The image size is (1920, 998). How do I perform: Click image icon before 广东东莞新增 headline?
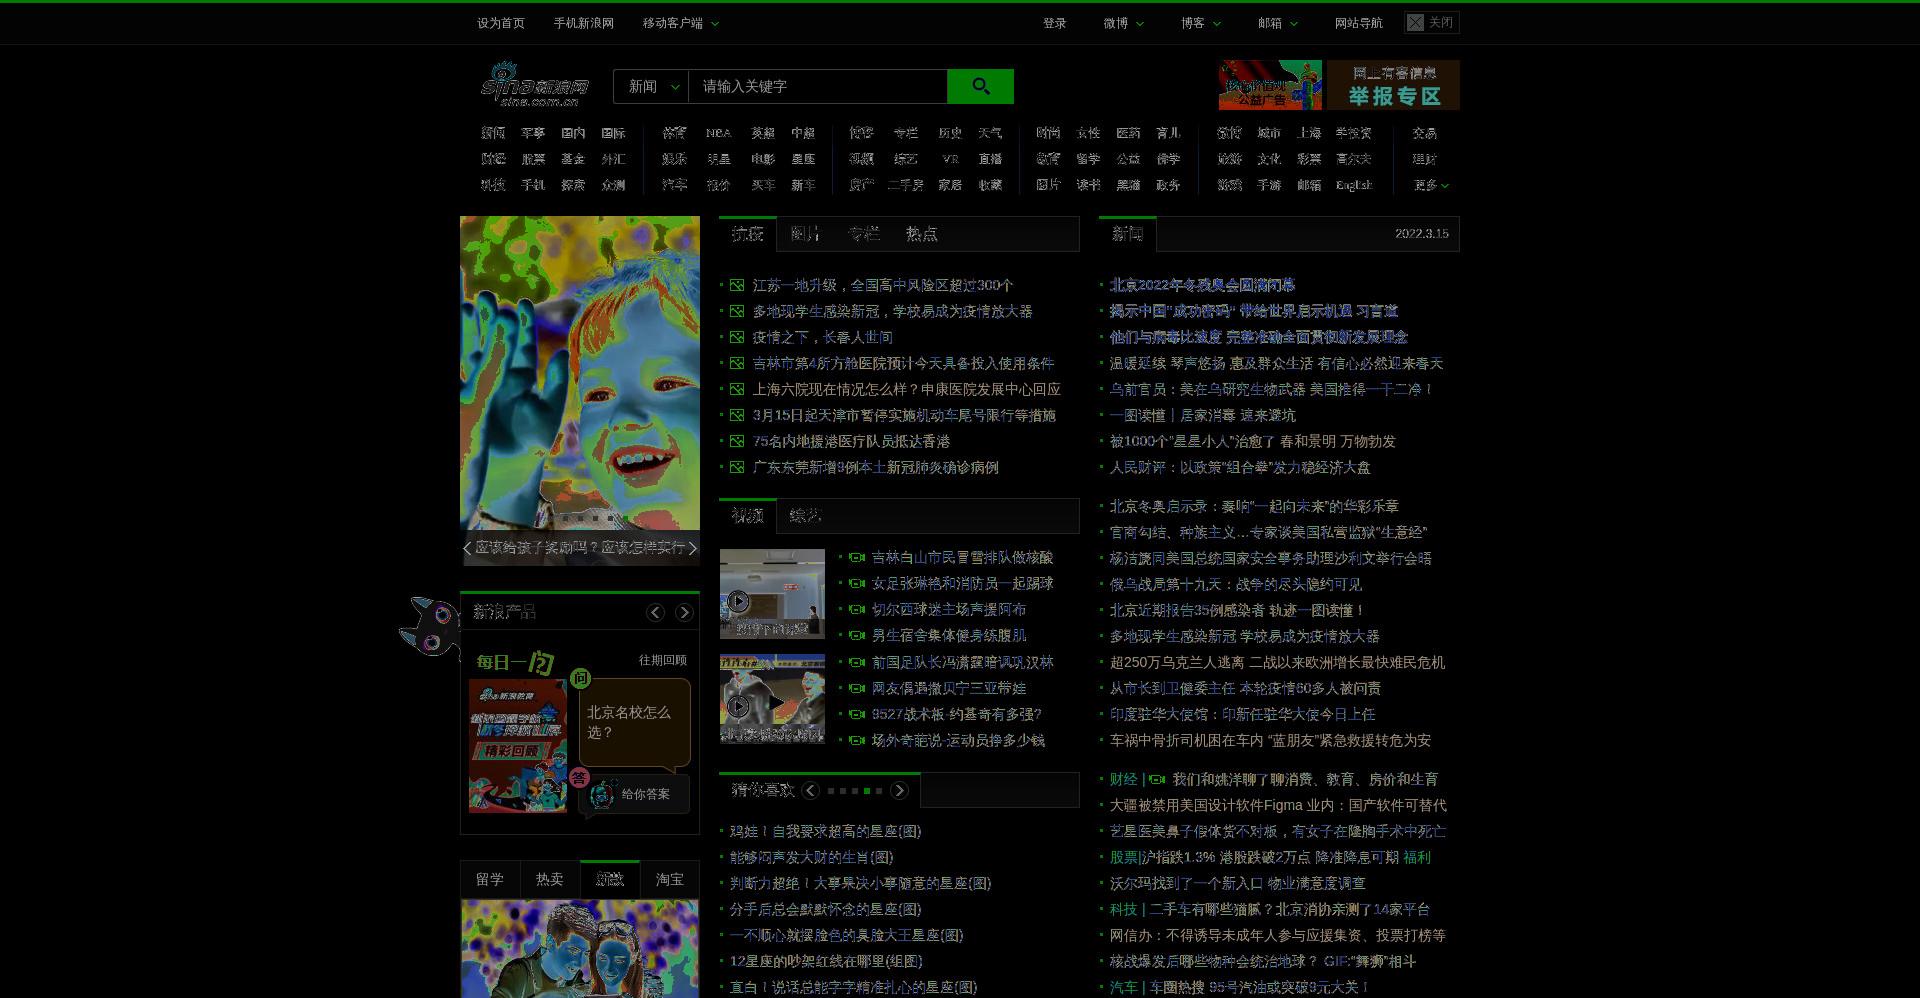(x=737, y=467)
